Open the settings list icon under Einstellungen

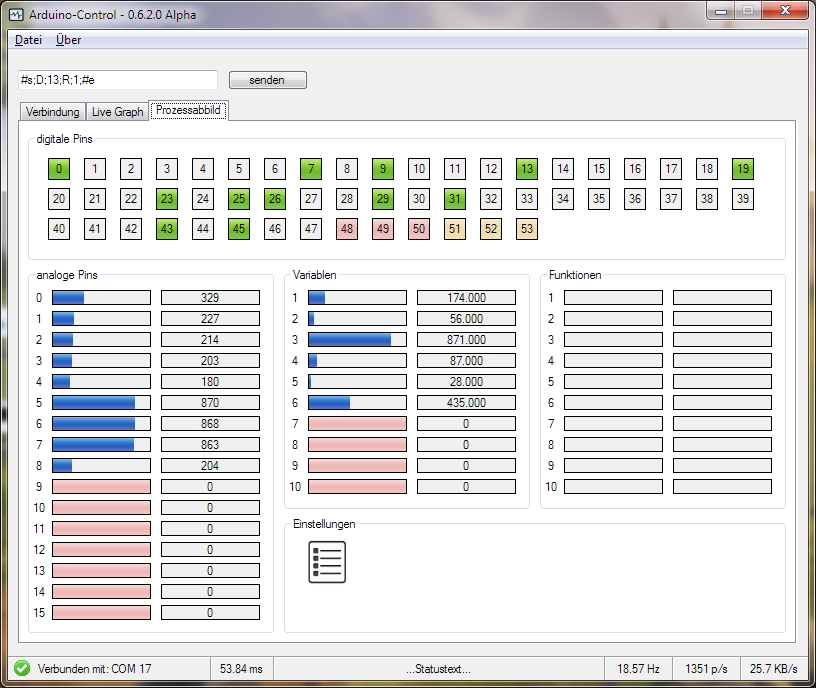tap(327, 562)
